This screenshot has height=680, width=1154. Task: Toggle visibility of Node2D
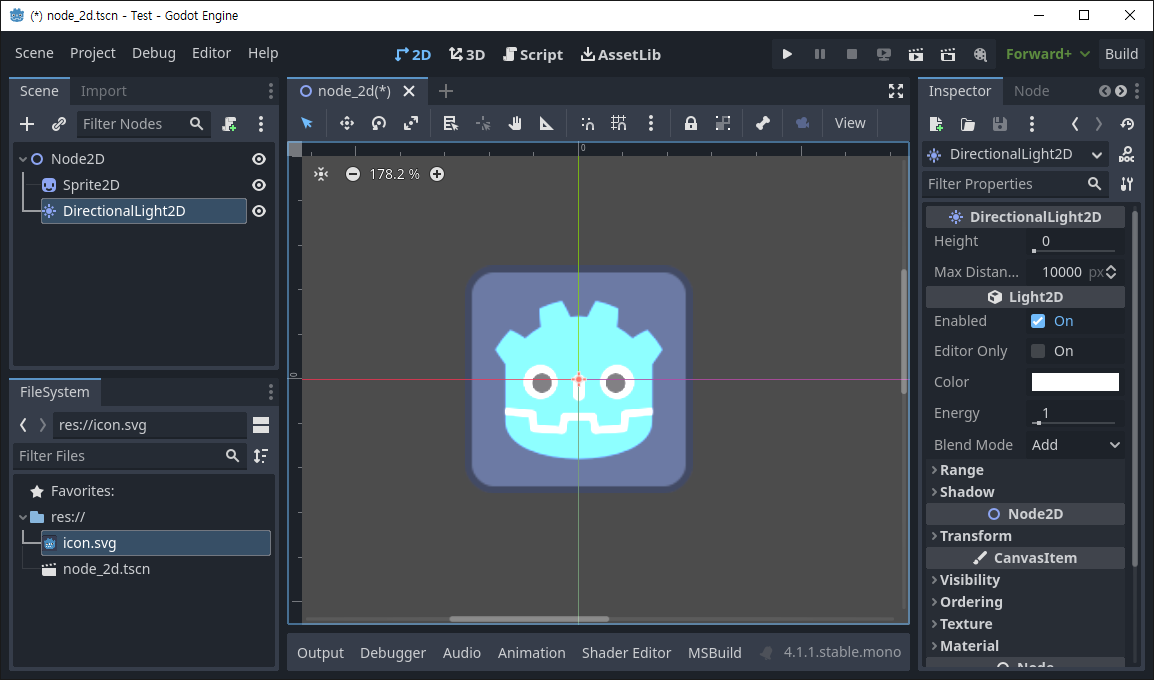[259, 159]
